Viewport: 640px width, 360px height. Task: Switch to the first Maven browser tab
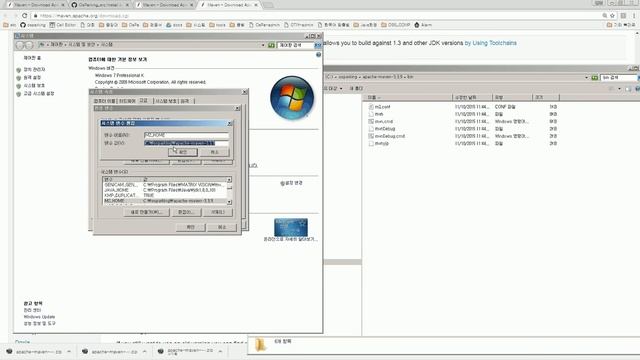(x=35, y=5)
